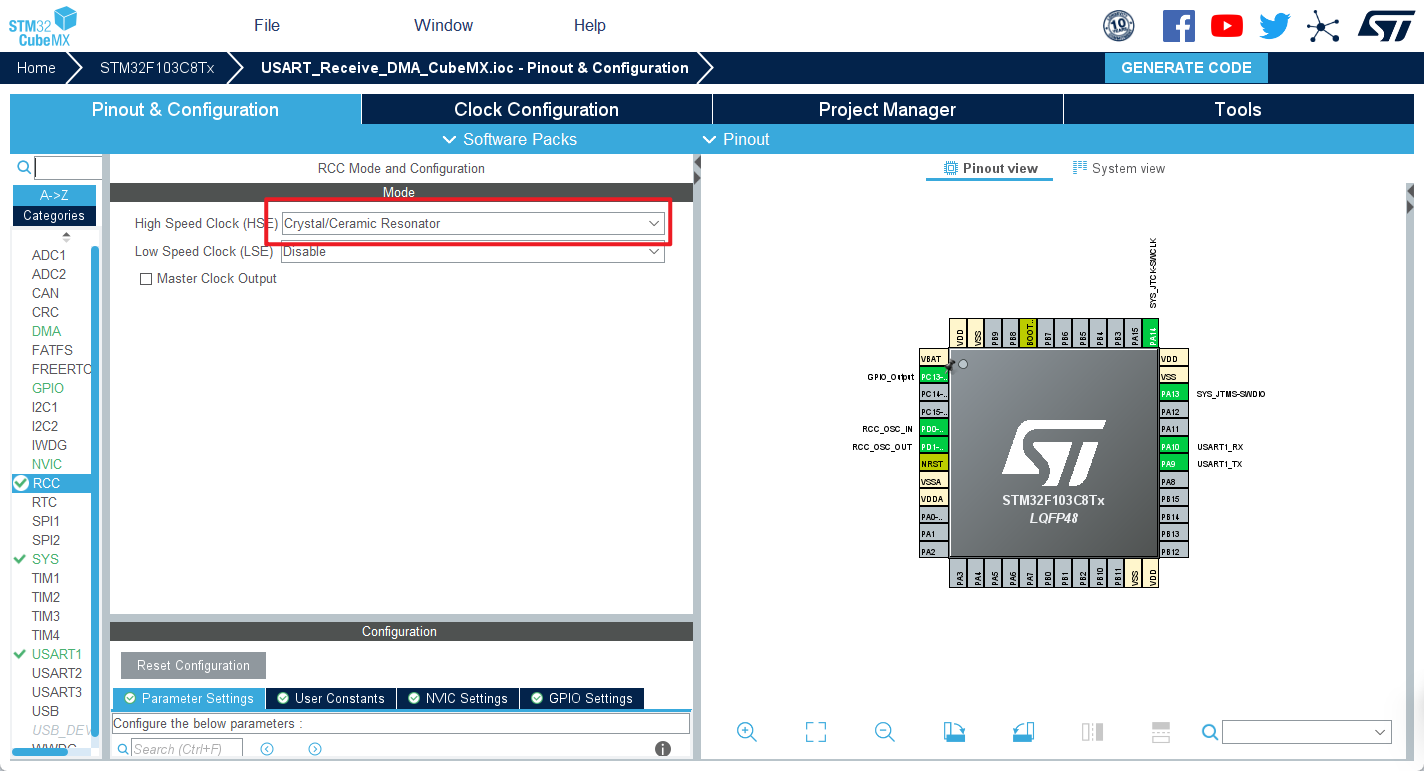Click the 10-year anniversary badge icon

click(1118, 26)
